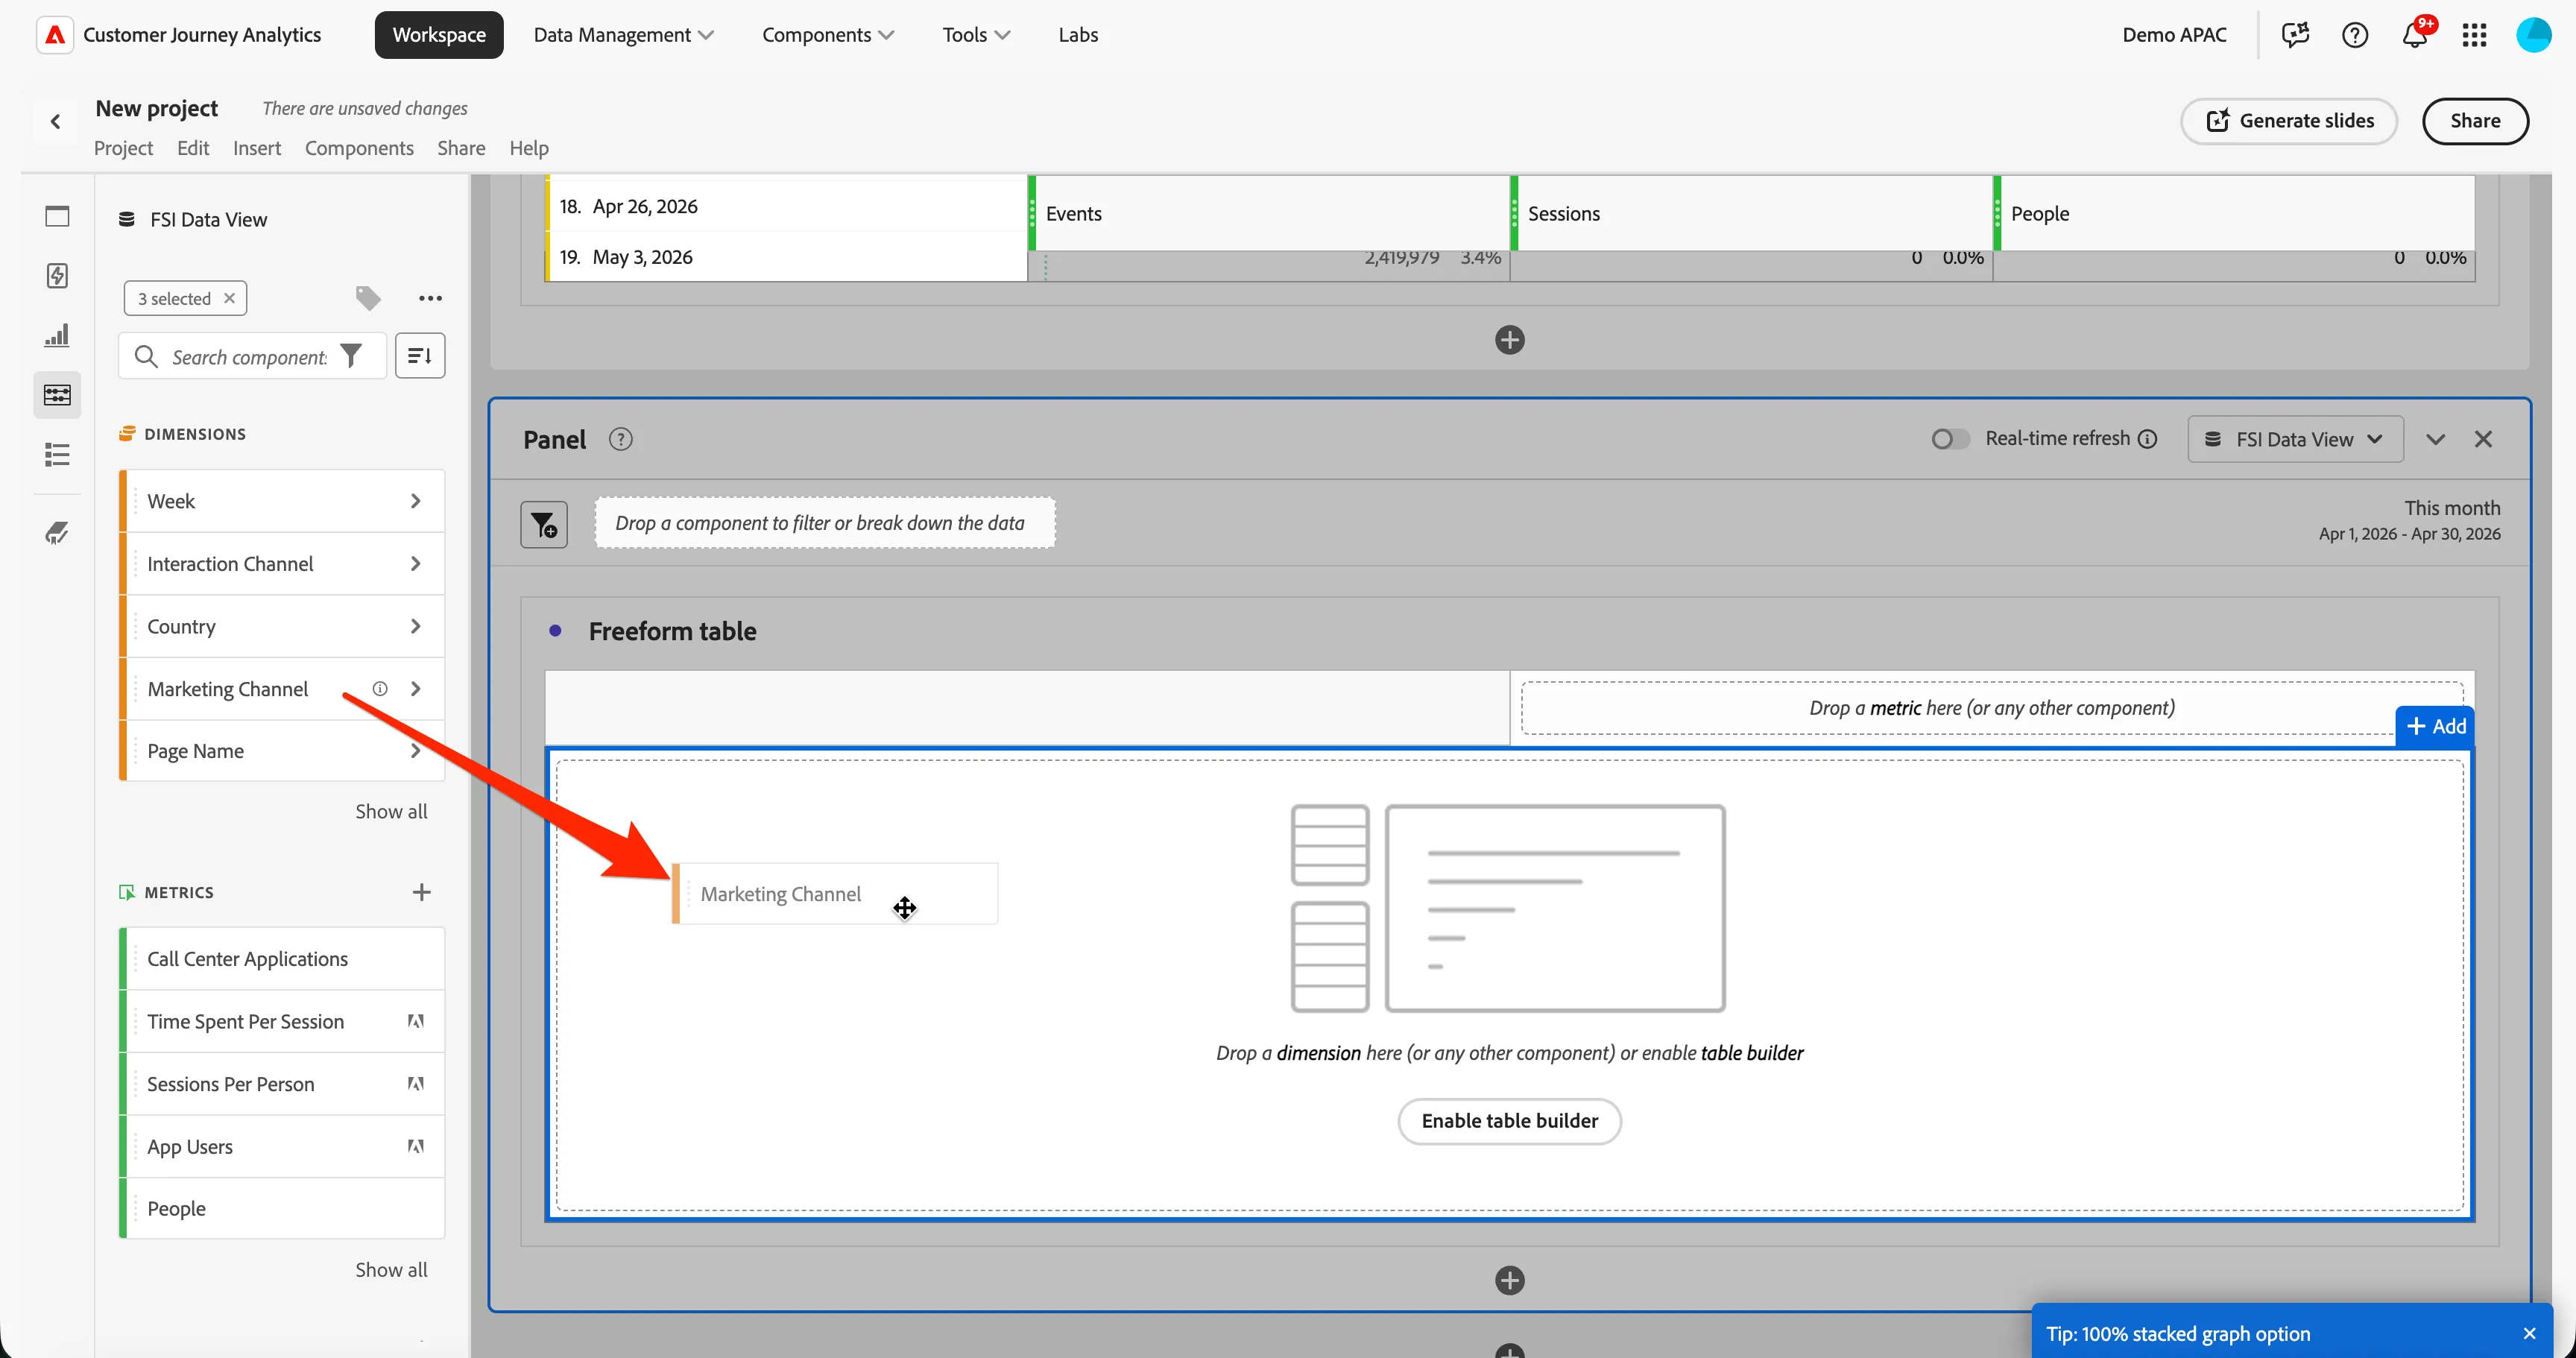Click the annotations pen icon in left rail
This screenshot has width=2576, height=1358.
pyautogui.click(x=57, y=532)
